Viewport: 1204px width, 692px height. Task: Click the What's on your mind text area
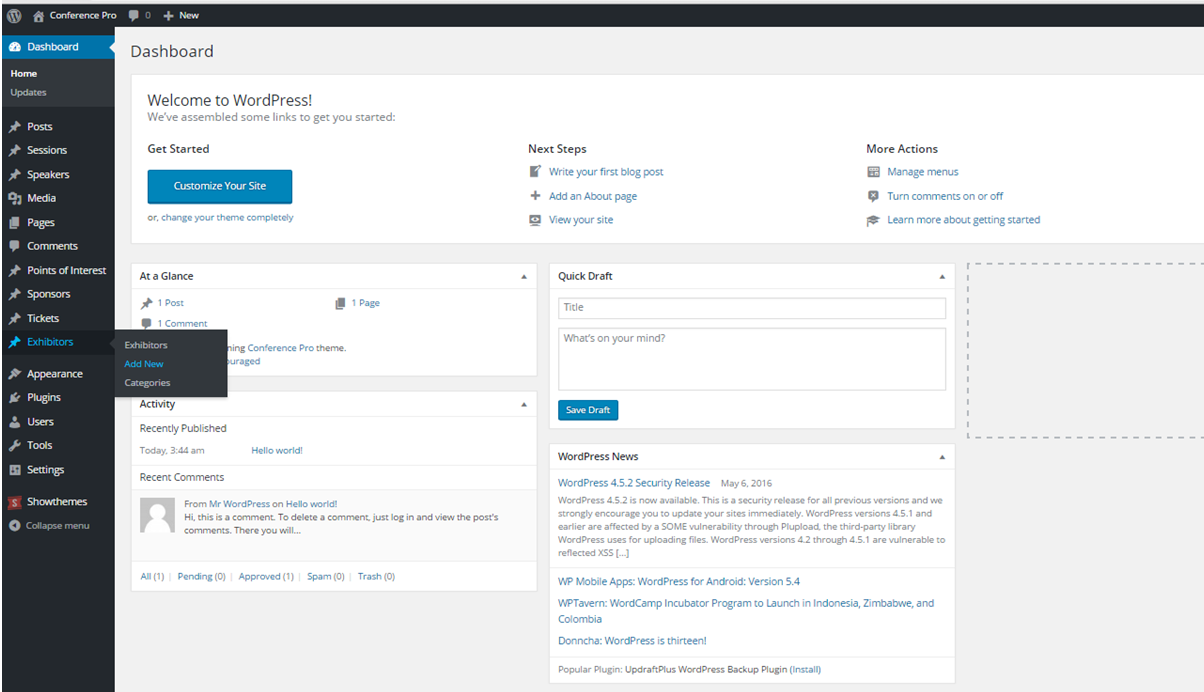pos(752,359)
